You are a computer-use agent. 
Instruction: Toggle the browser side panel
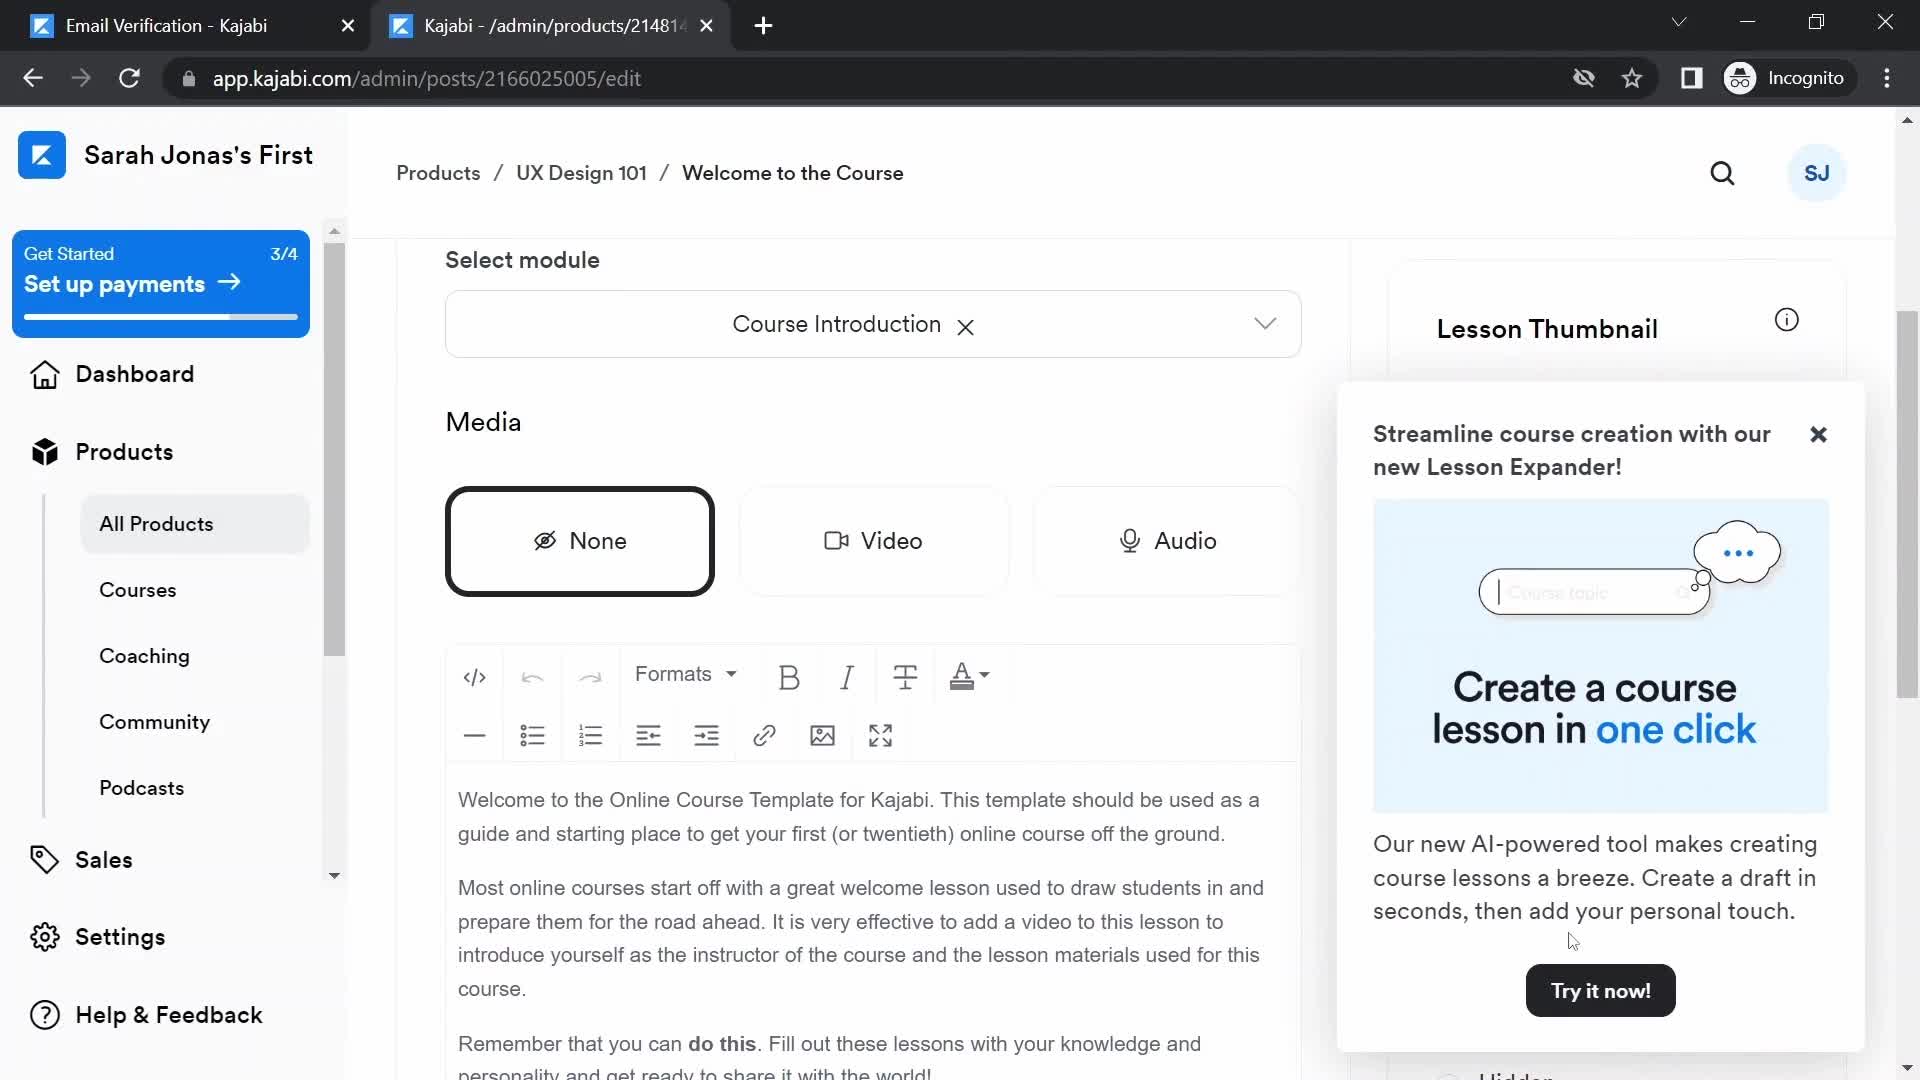pyautogui.click(x=1691, y=78)
